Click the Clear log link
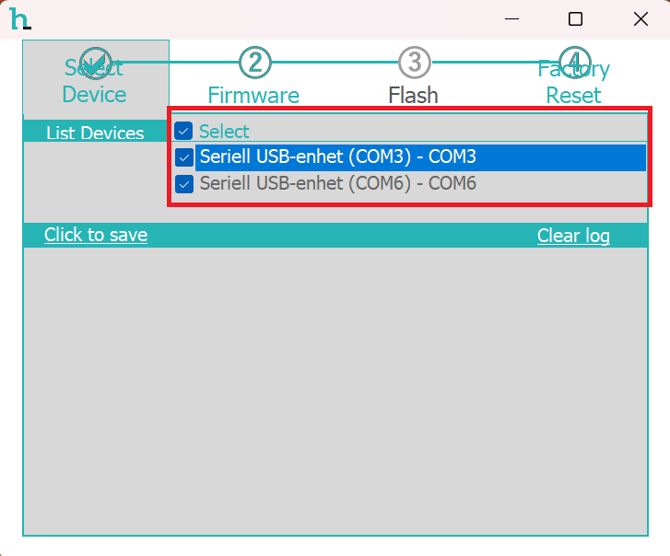Screen dimensions: 670x556 pos(573,236)
